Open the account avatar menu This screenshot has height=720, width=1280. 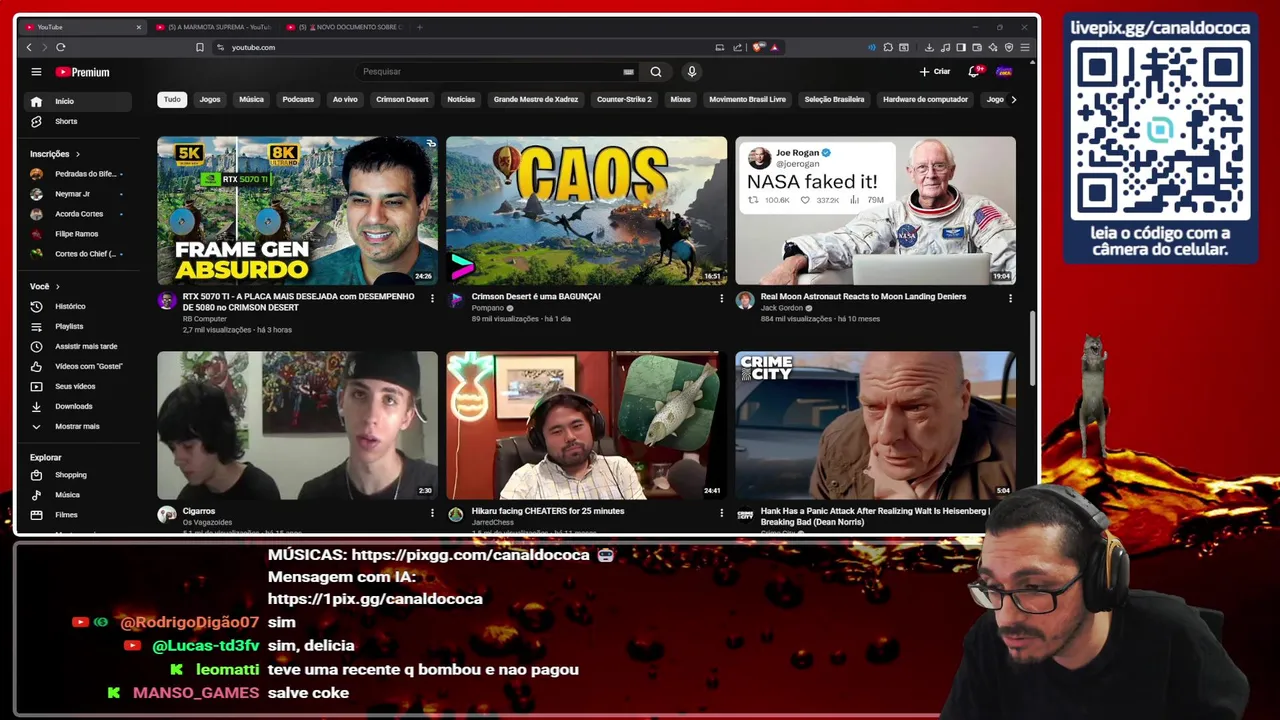(x=1005, y=72)
